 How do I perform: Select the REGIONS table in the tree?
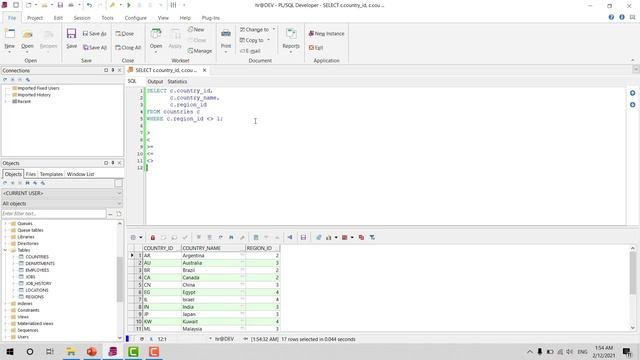pos(34,297)
